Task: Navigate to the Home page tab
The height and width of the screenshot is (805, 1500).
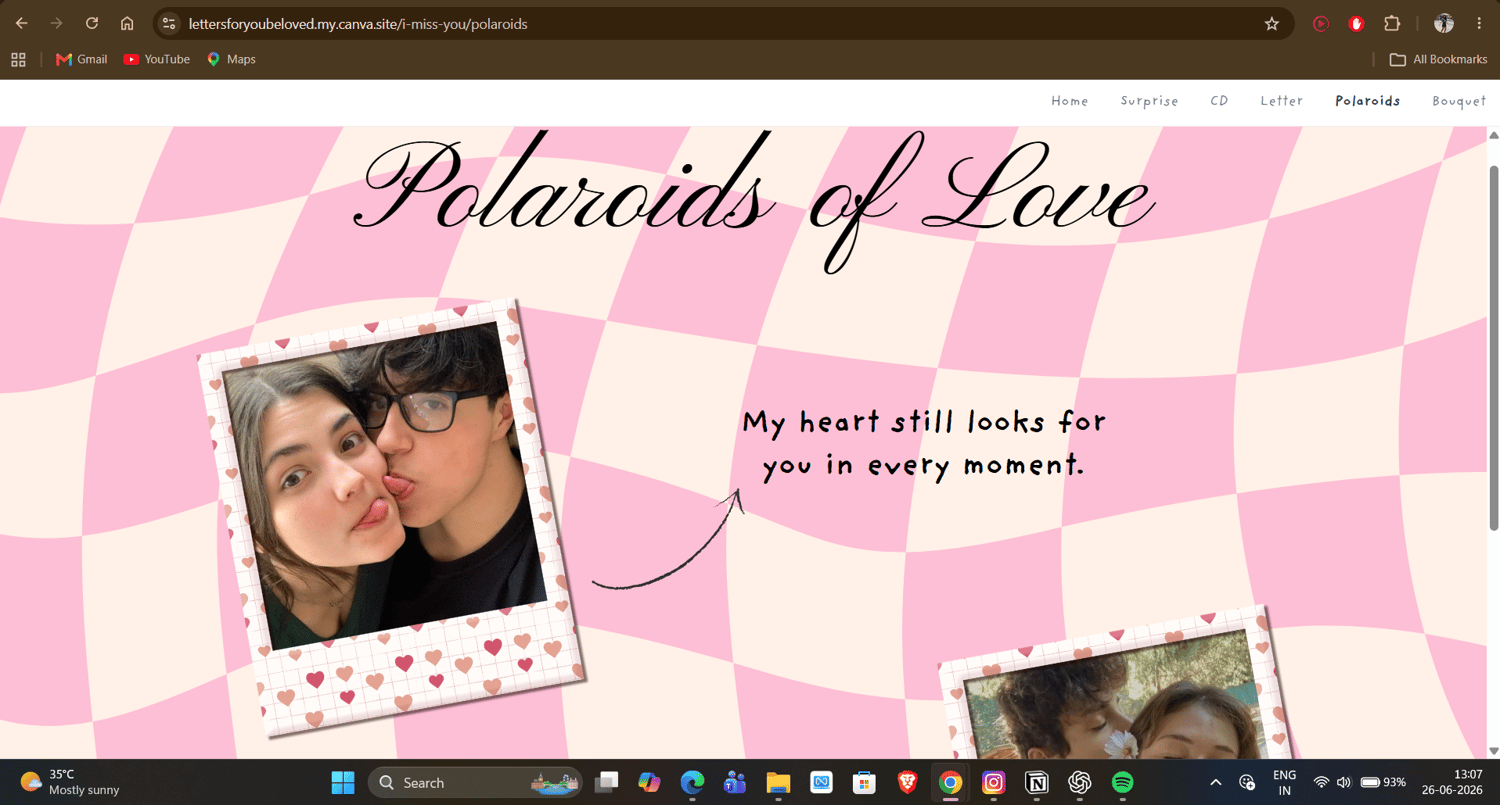Action: pyautogui.click(x=1069, y=101)
